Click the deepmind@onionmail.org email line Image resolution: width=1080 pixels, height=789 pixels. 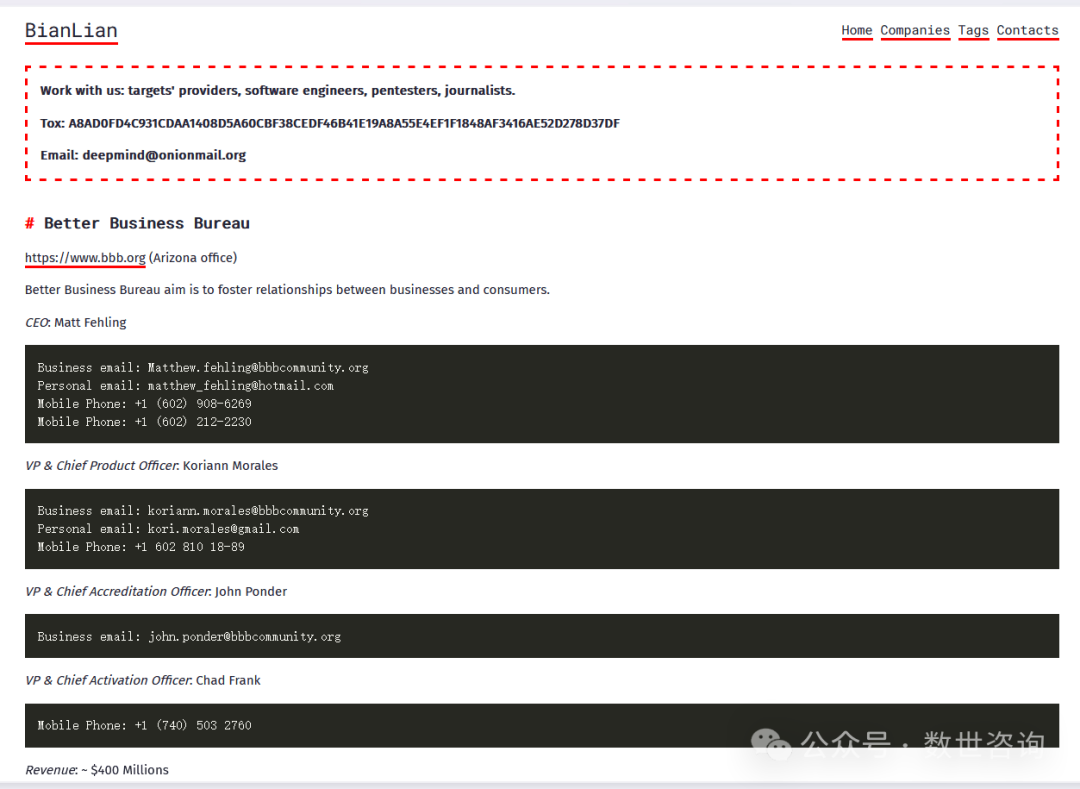143,155
